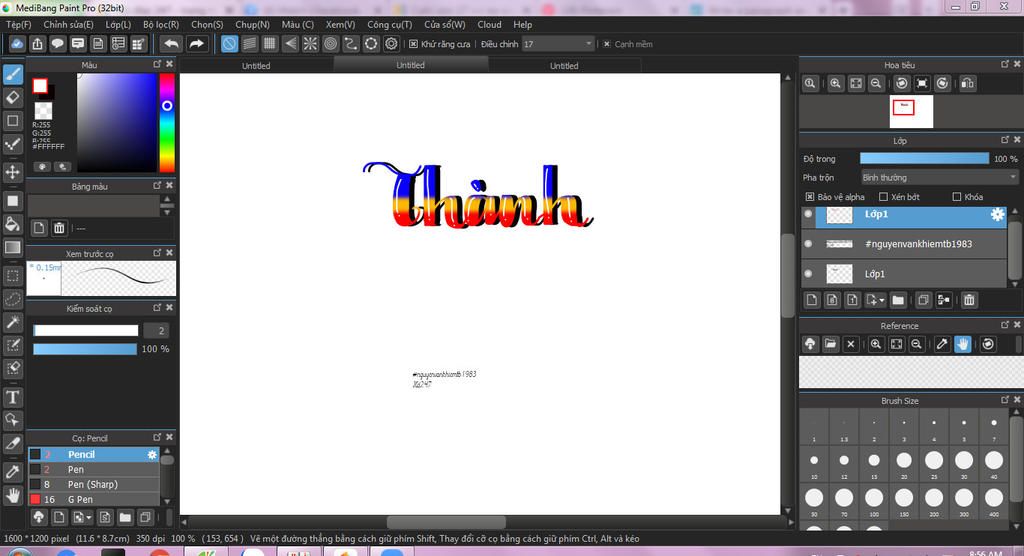1024x556 pixels.
Task: Click the Undo arrow
Action: point(171,44)
